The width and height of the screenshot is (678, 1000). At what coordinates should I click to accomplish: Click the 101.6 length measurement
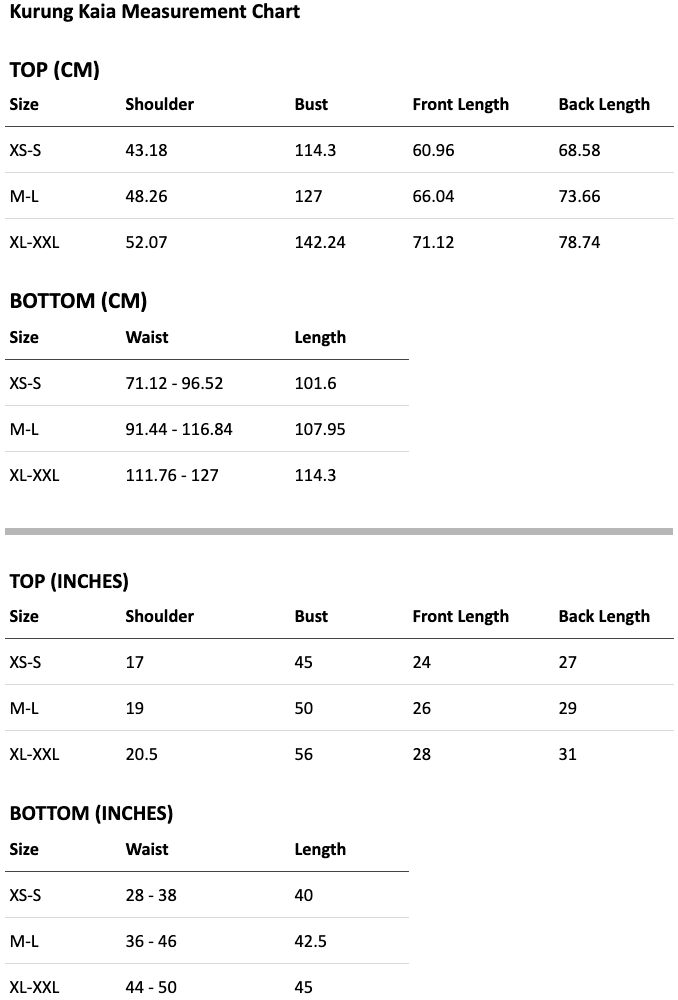click(315, 384)
